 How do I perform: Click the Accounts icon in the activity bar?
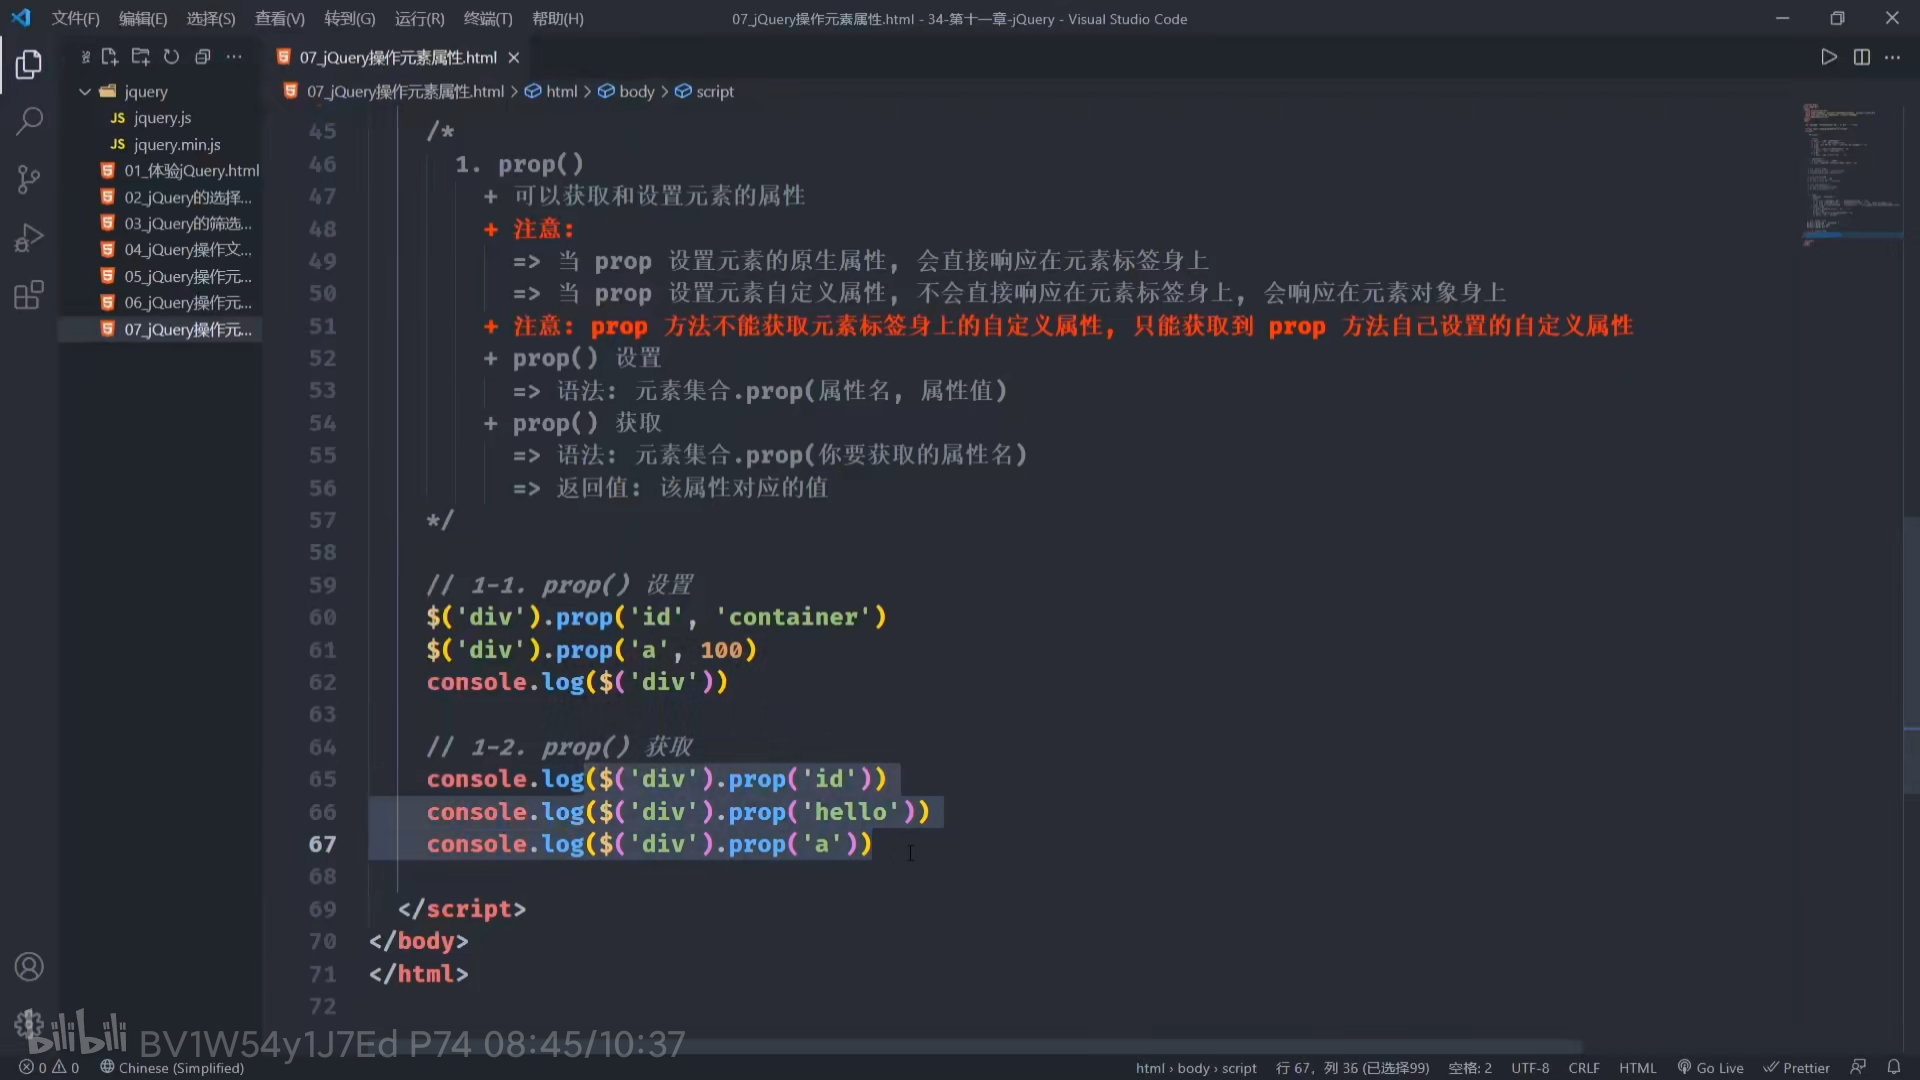(29, 967)
